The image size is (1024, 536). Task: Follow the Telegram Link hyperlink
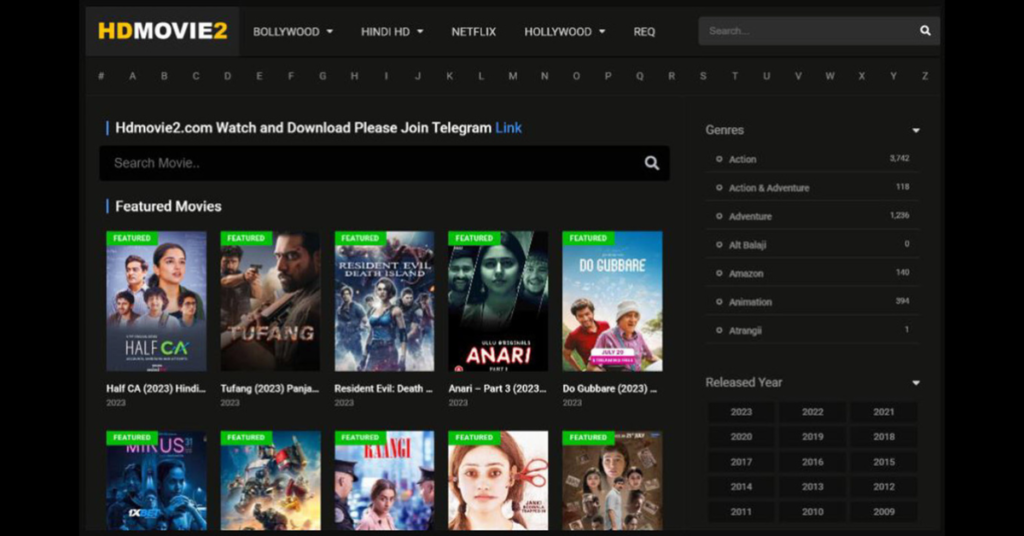(x=508, y=128)
